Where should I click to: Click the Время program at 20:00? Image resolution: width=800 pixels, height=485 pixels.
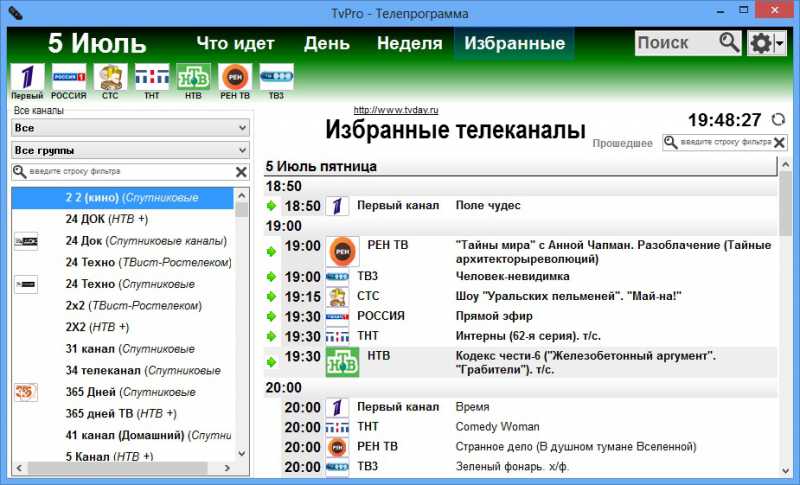click(x=472, y=407)
